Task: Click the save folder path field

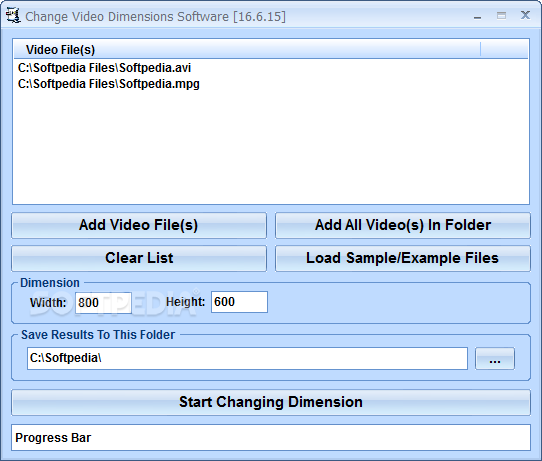Action: pos(247,358)
